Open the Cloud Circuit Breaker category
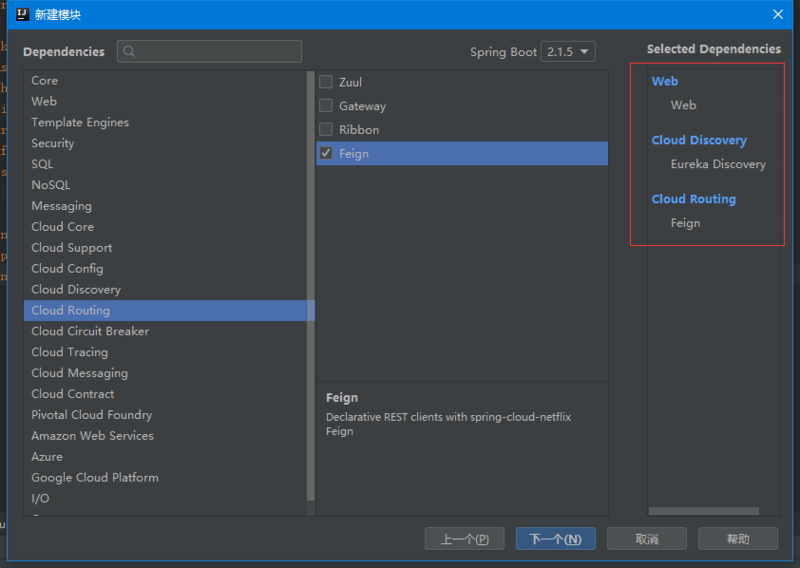 tap(90, 331)
